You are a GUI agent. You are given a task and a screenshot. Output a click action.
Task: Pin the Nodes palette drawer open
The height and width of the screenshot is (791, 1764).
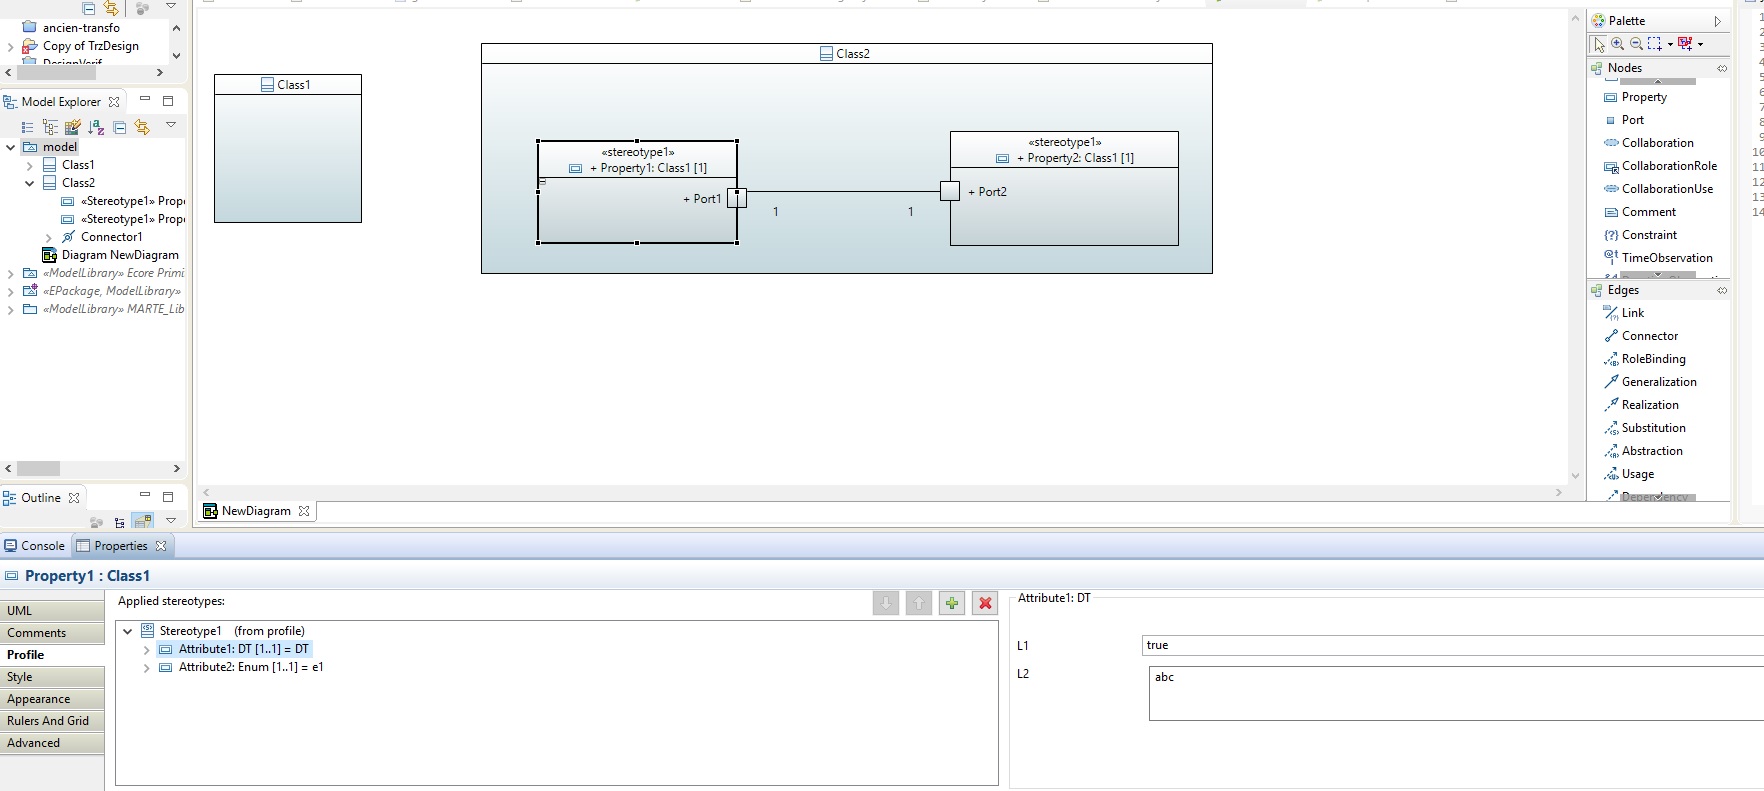point(1722,68)
